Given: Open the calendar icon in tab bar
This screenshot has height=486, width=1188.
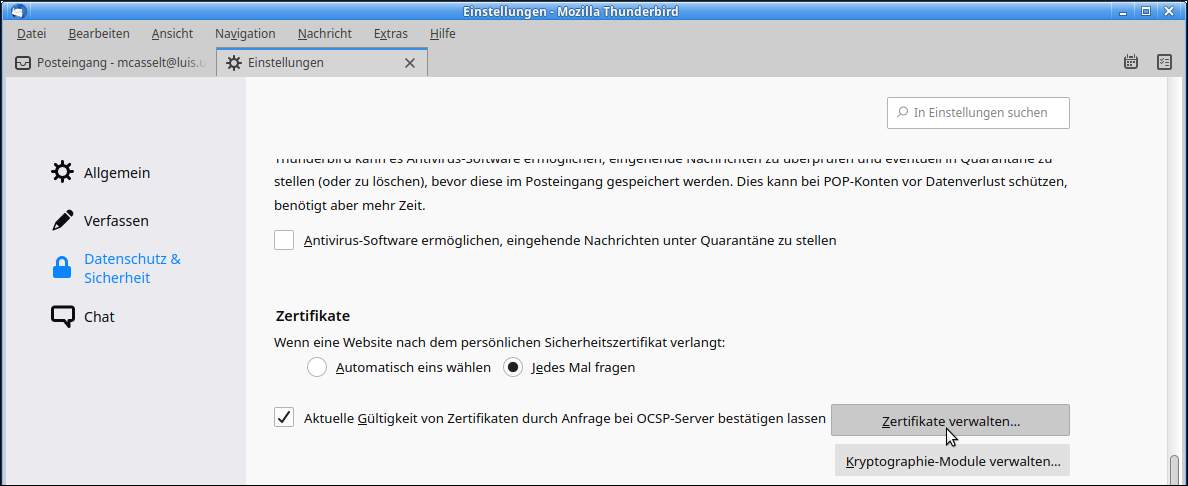Looking at the screenshot, I should [x=1130, y=62].
